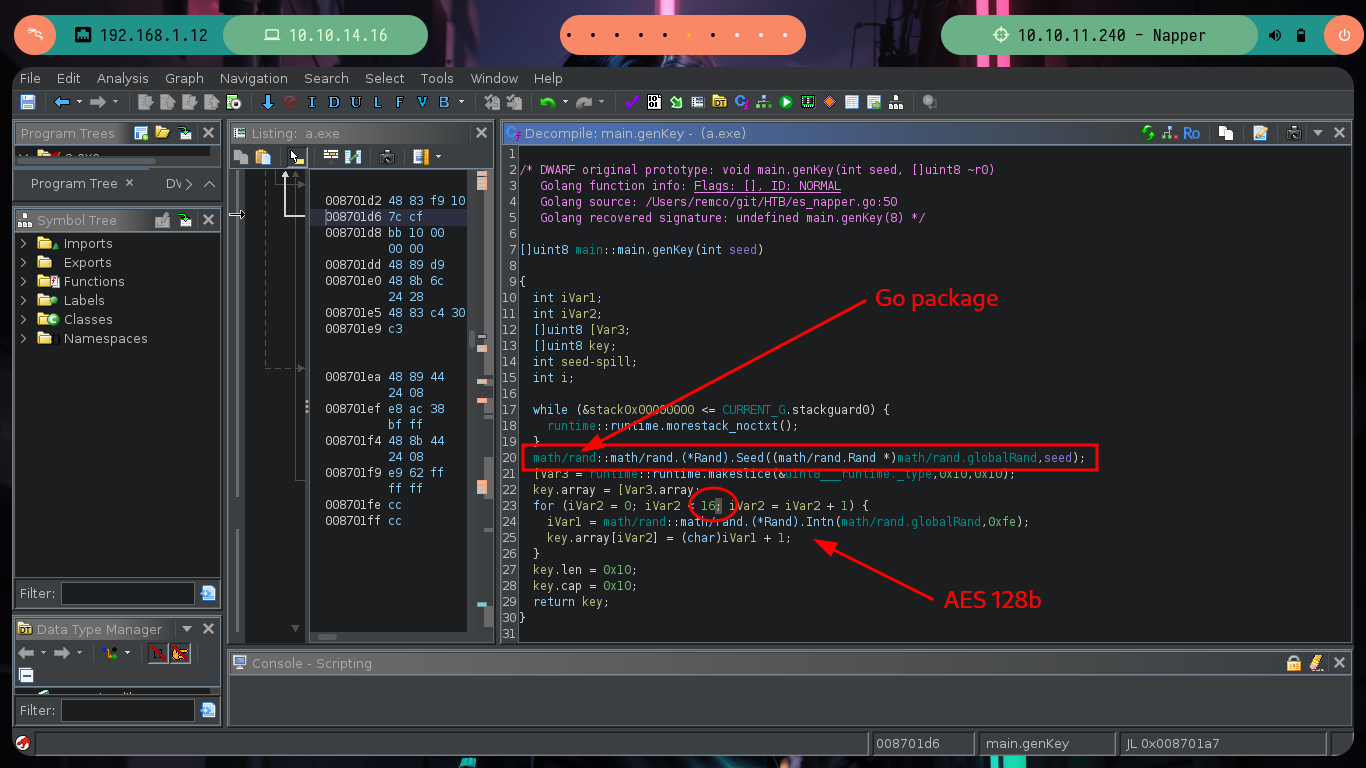
Task: Expand the Functions tree node
Action: [x=24, y=281]
